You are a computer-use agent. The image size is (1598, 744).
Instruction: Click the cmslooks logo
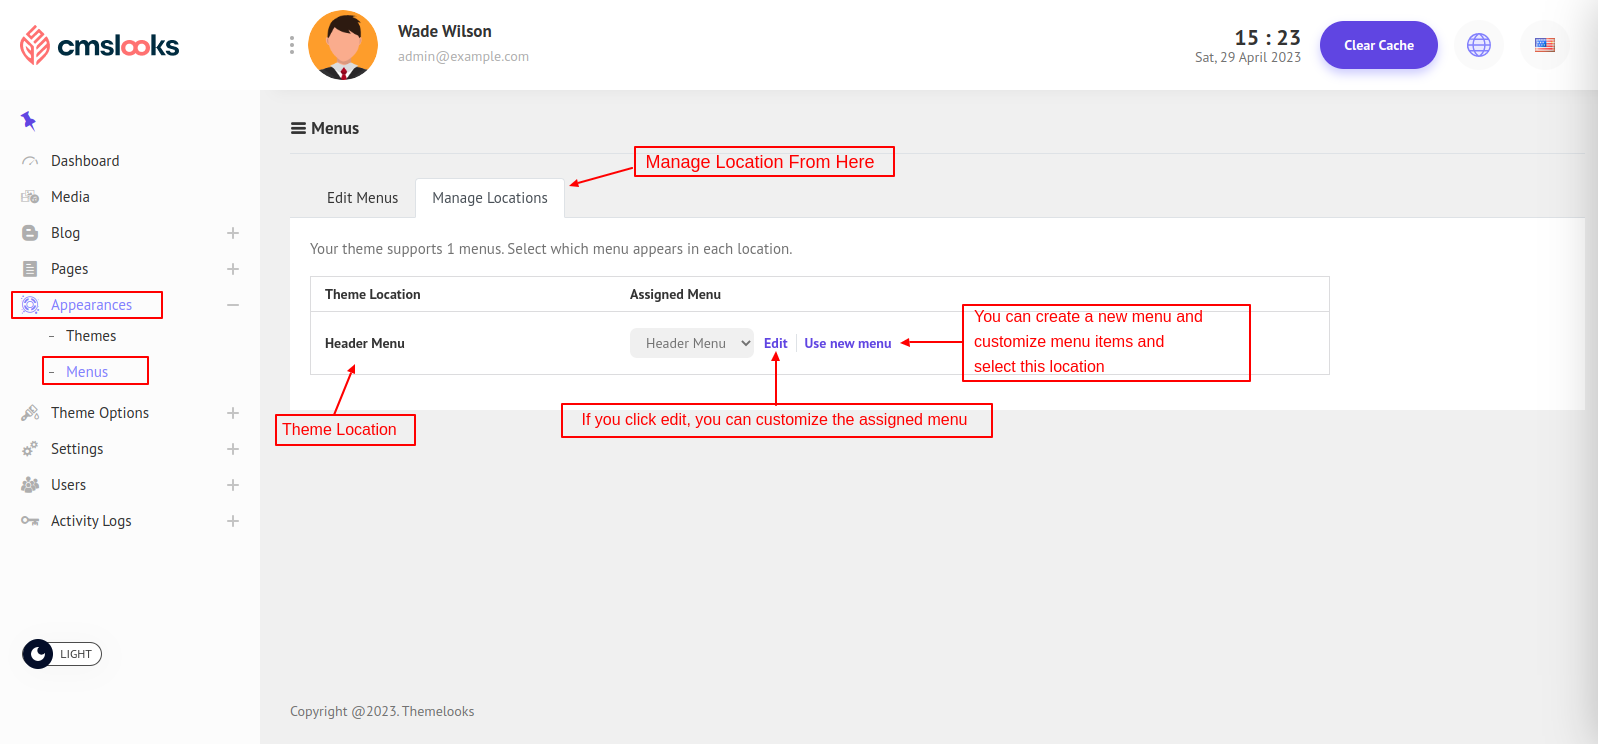(x=99, y=45)
